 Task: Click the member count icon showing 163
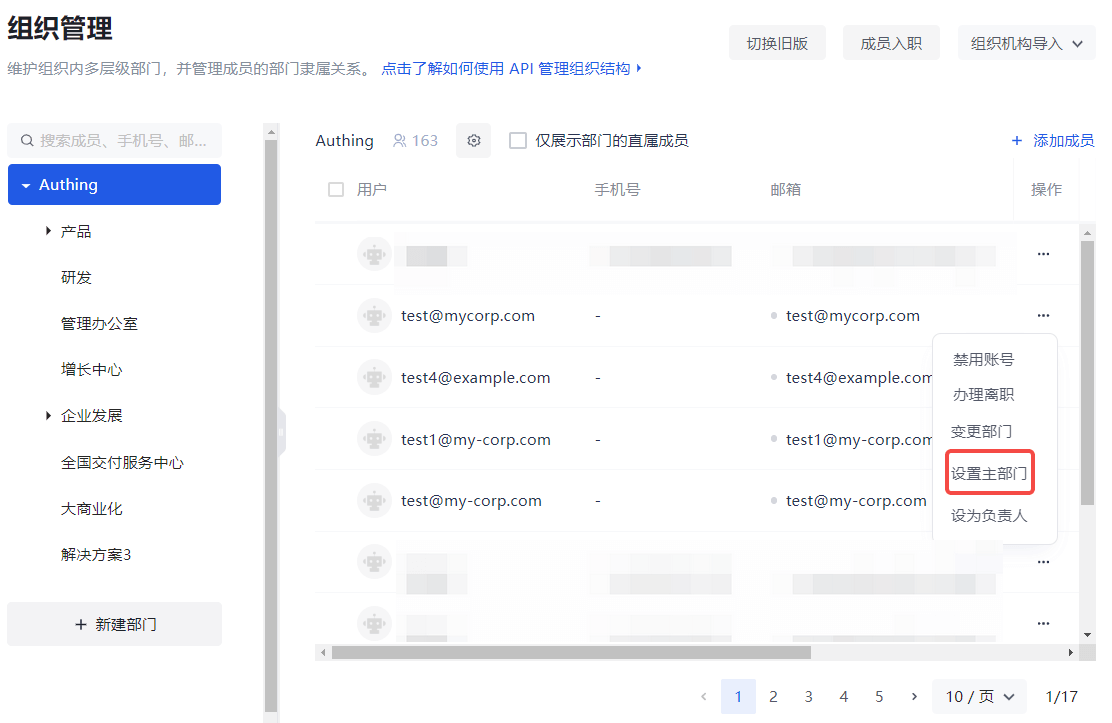(400, 141)
